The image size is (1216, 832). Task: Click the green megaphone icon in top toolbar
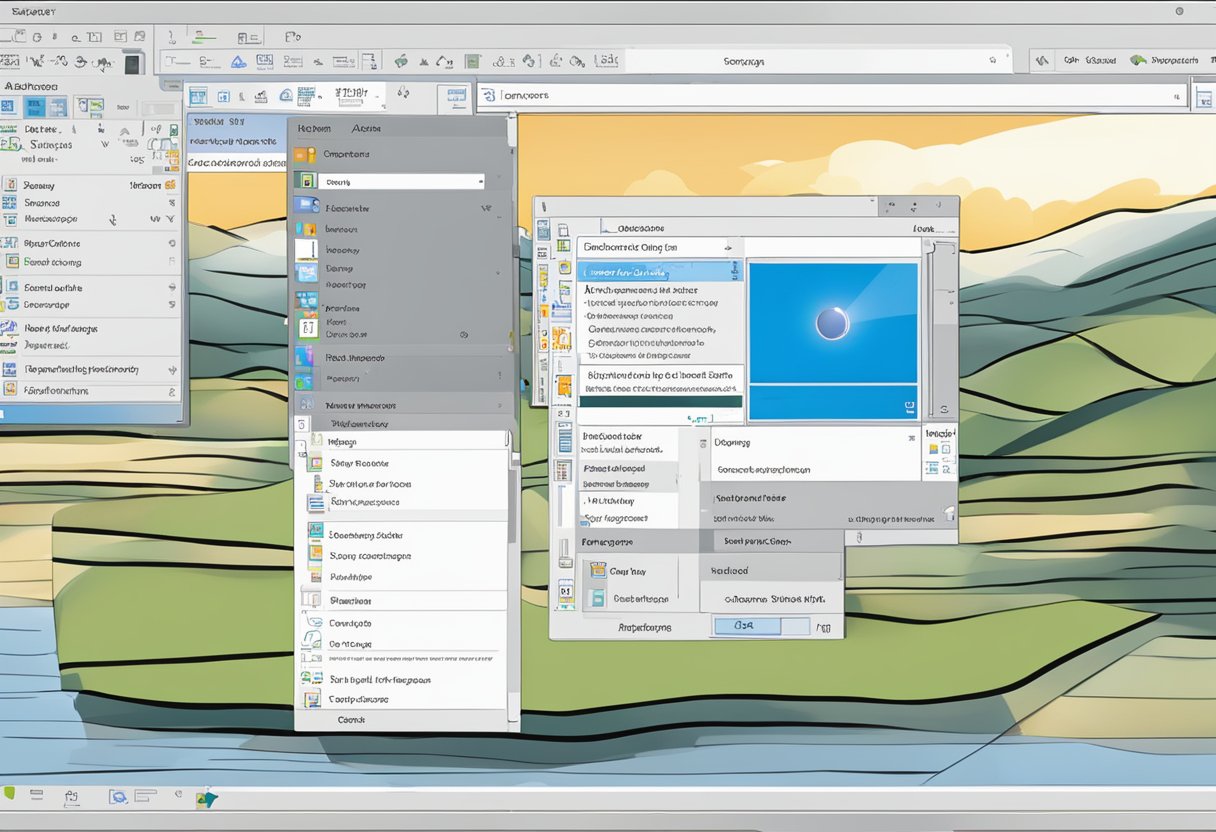[400, 61]
